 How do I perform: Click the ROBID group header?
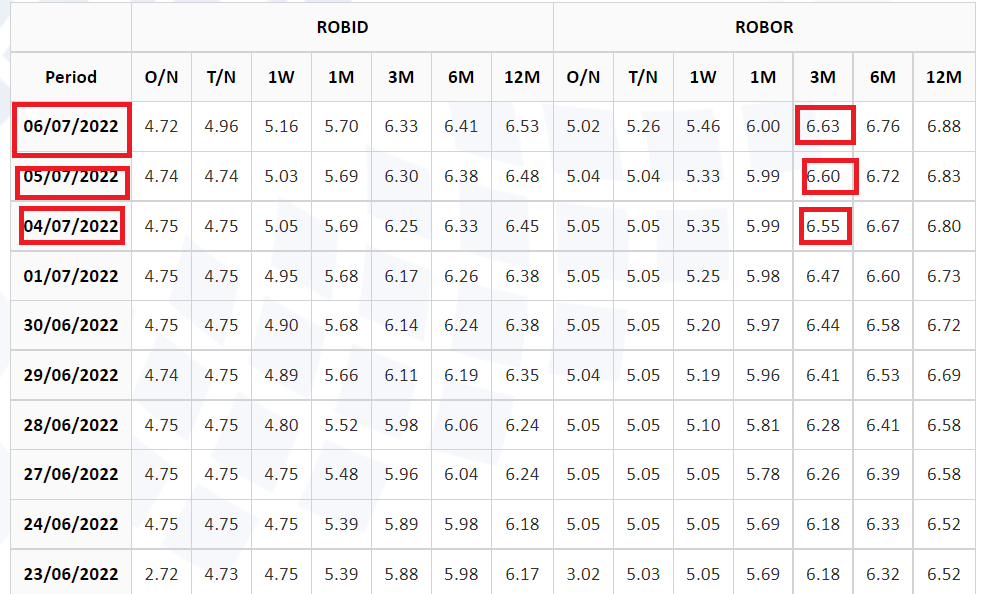pos(342,27)
